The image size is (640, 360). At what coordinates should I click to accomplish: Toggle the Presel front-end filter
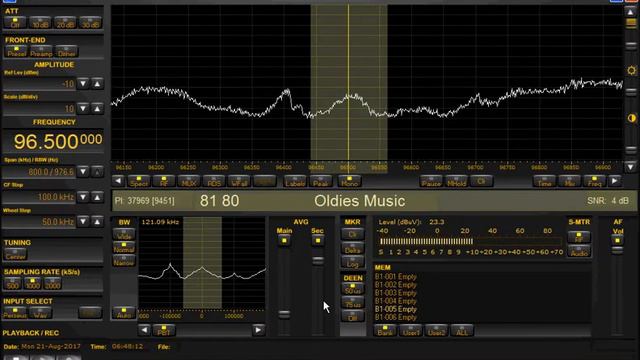tap(16, 51)
